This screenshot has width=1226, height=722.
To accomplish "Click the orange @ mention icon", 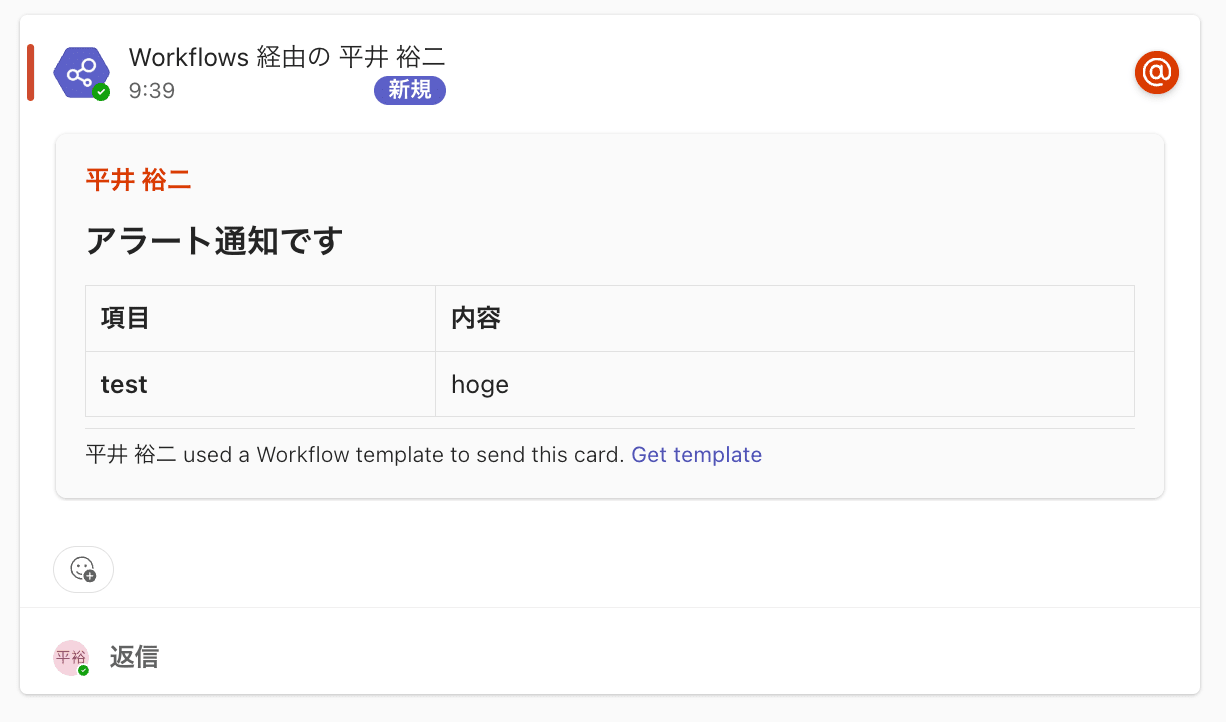I will [1157, 72].
